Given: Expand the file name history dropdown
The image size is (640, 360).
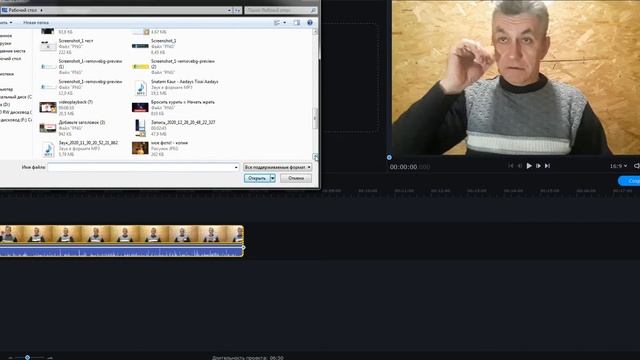Looking at the screenshot, I should [236, 167].
